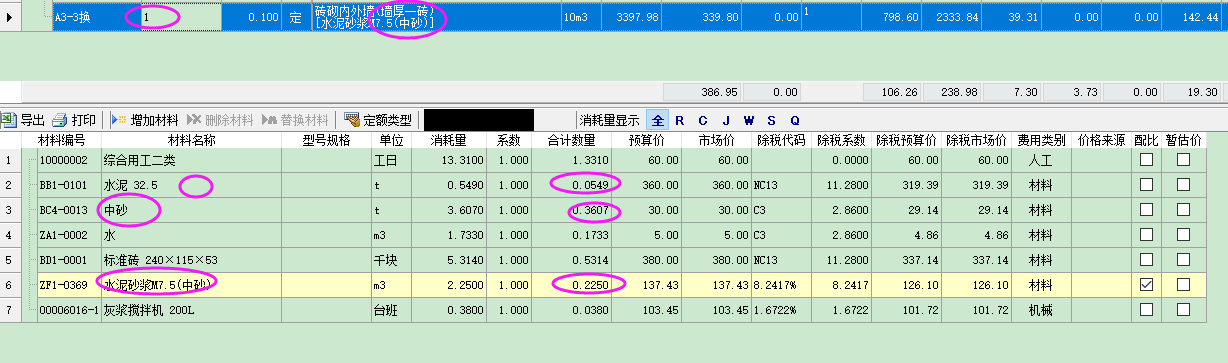
Task: Click the 材料名称 column header
Action: point(191,140)
